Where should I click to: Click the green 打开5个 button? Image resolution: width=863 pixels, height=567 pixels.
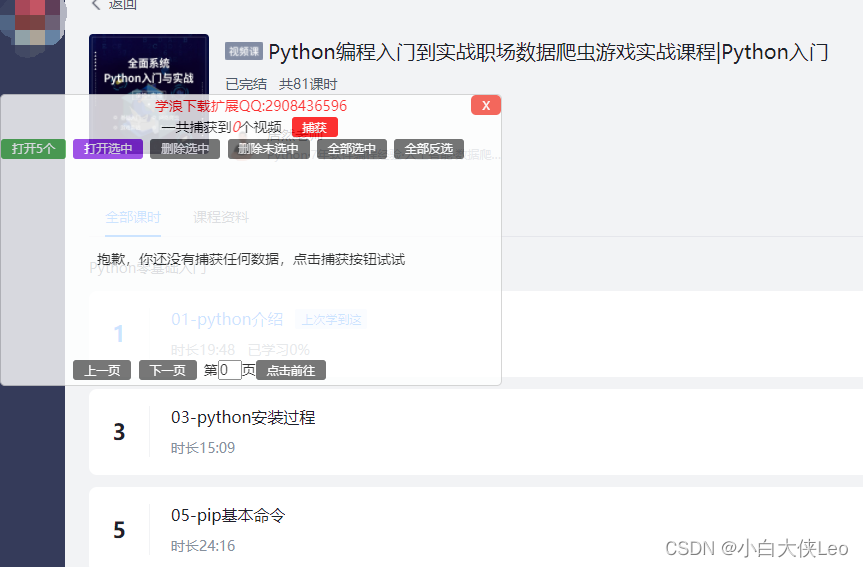point(33,149)
